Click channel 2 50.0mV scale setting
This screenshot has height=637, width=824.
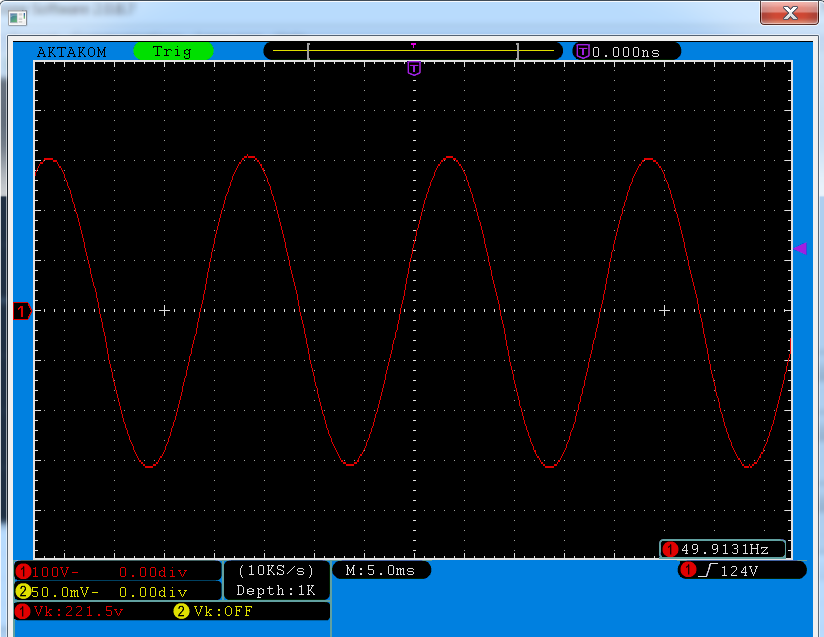pos(65,592)
